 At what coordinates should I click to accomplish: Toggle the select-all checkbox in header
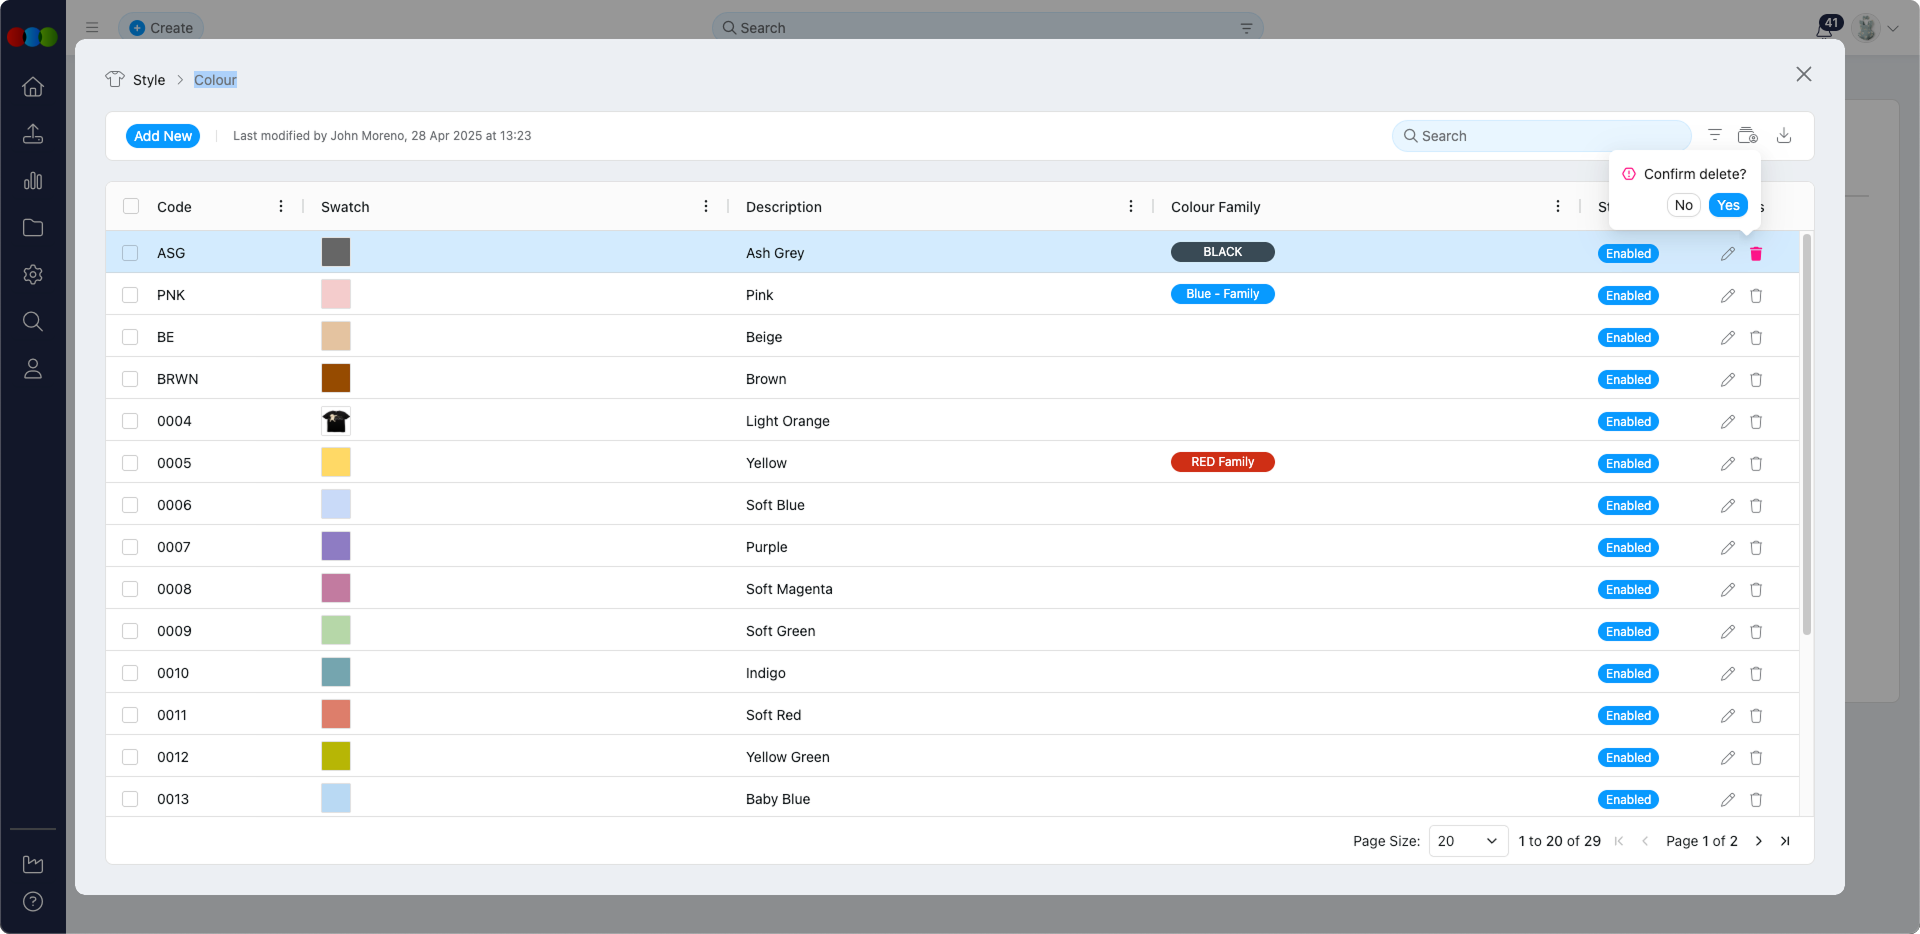(x=131, y=207)
